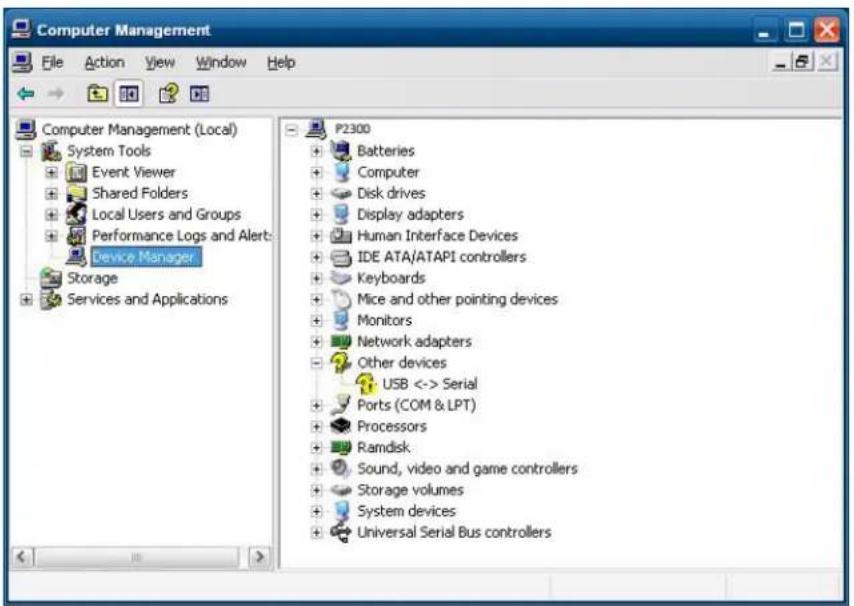Restore the inner MDI child window
This screenshot has height=606, width=854.
pos(802,62)
